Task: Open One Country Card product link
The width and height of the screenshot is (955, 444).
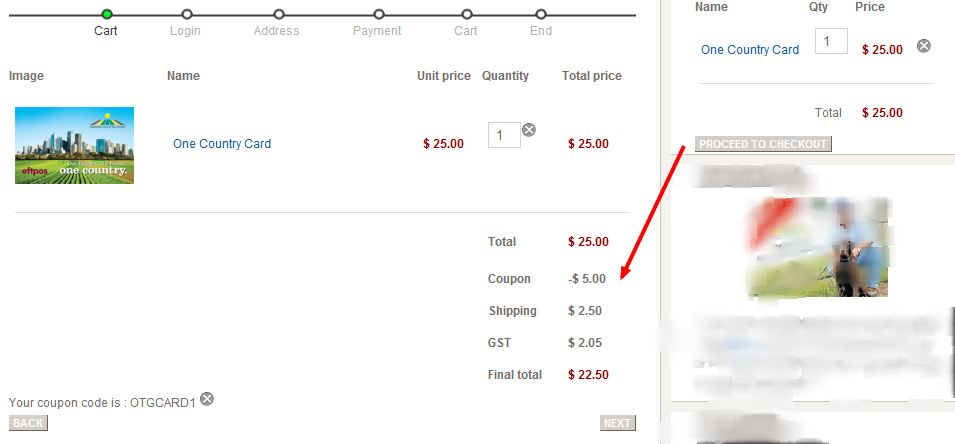Action: pyautogui.click(x=222, y=144)
